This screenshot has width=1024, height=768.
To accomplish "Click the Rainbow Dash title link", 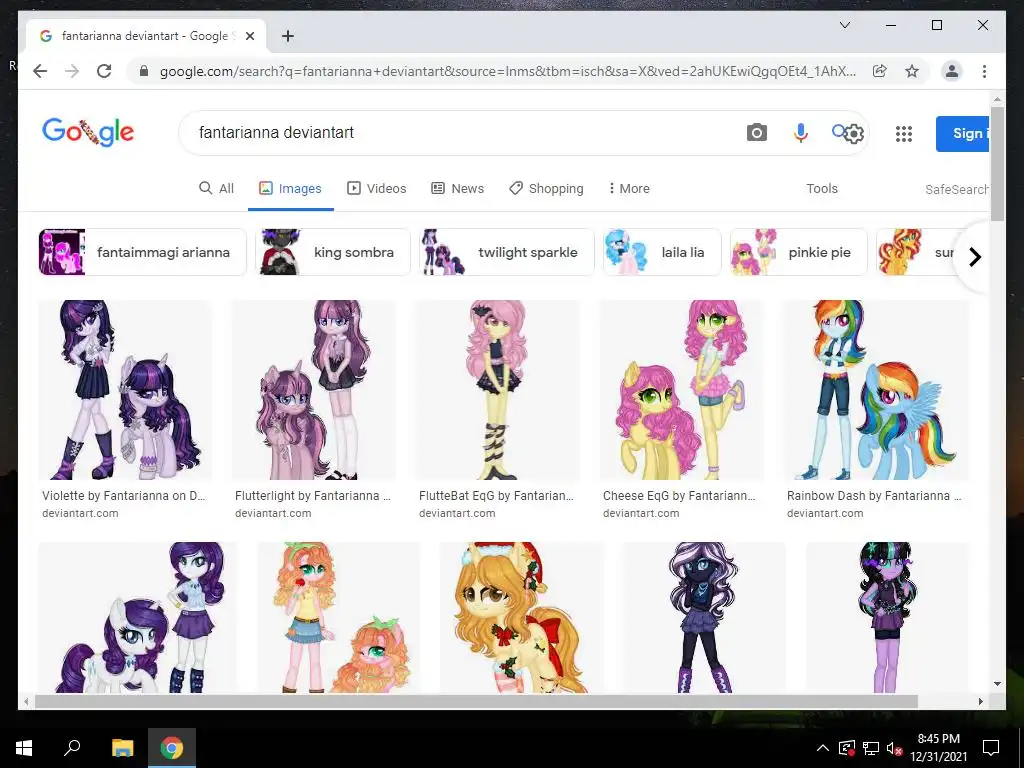I will pyautogui.click(x=874, y=496).
